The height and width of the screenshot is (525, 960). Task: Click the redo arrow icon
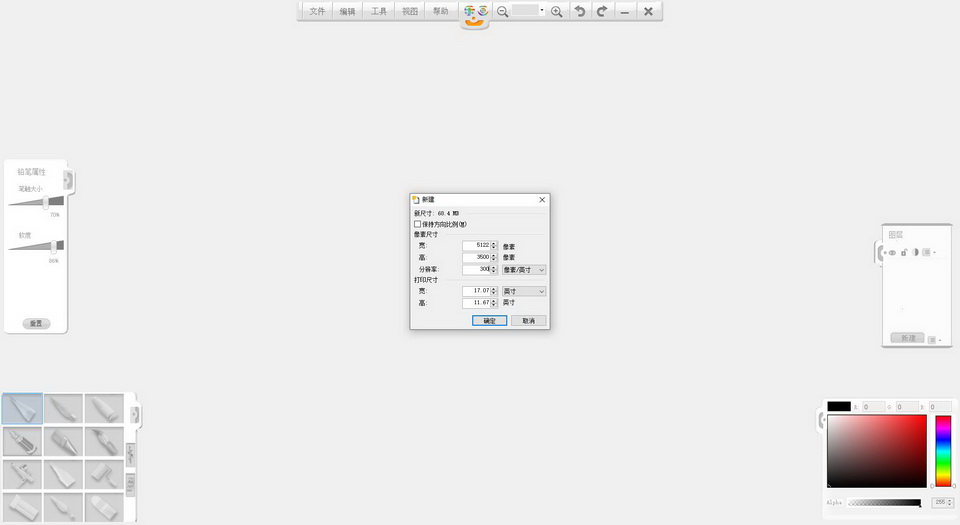(602, 11)
